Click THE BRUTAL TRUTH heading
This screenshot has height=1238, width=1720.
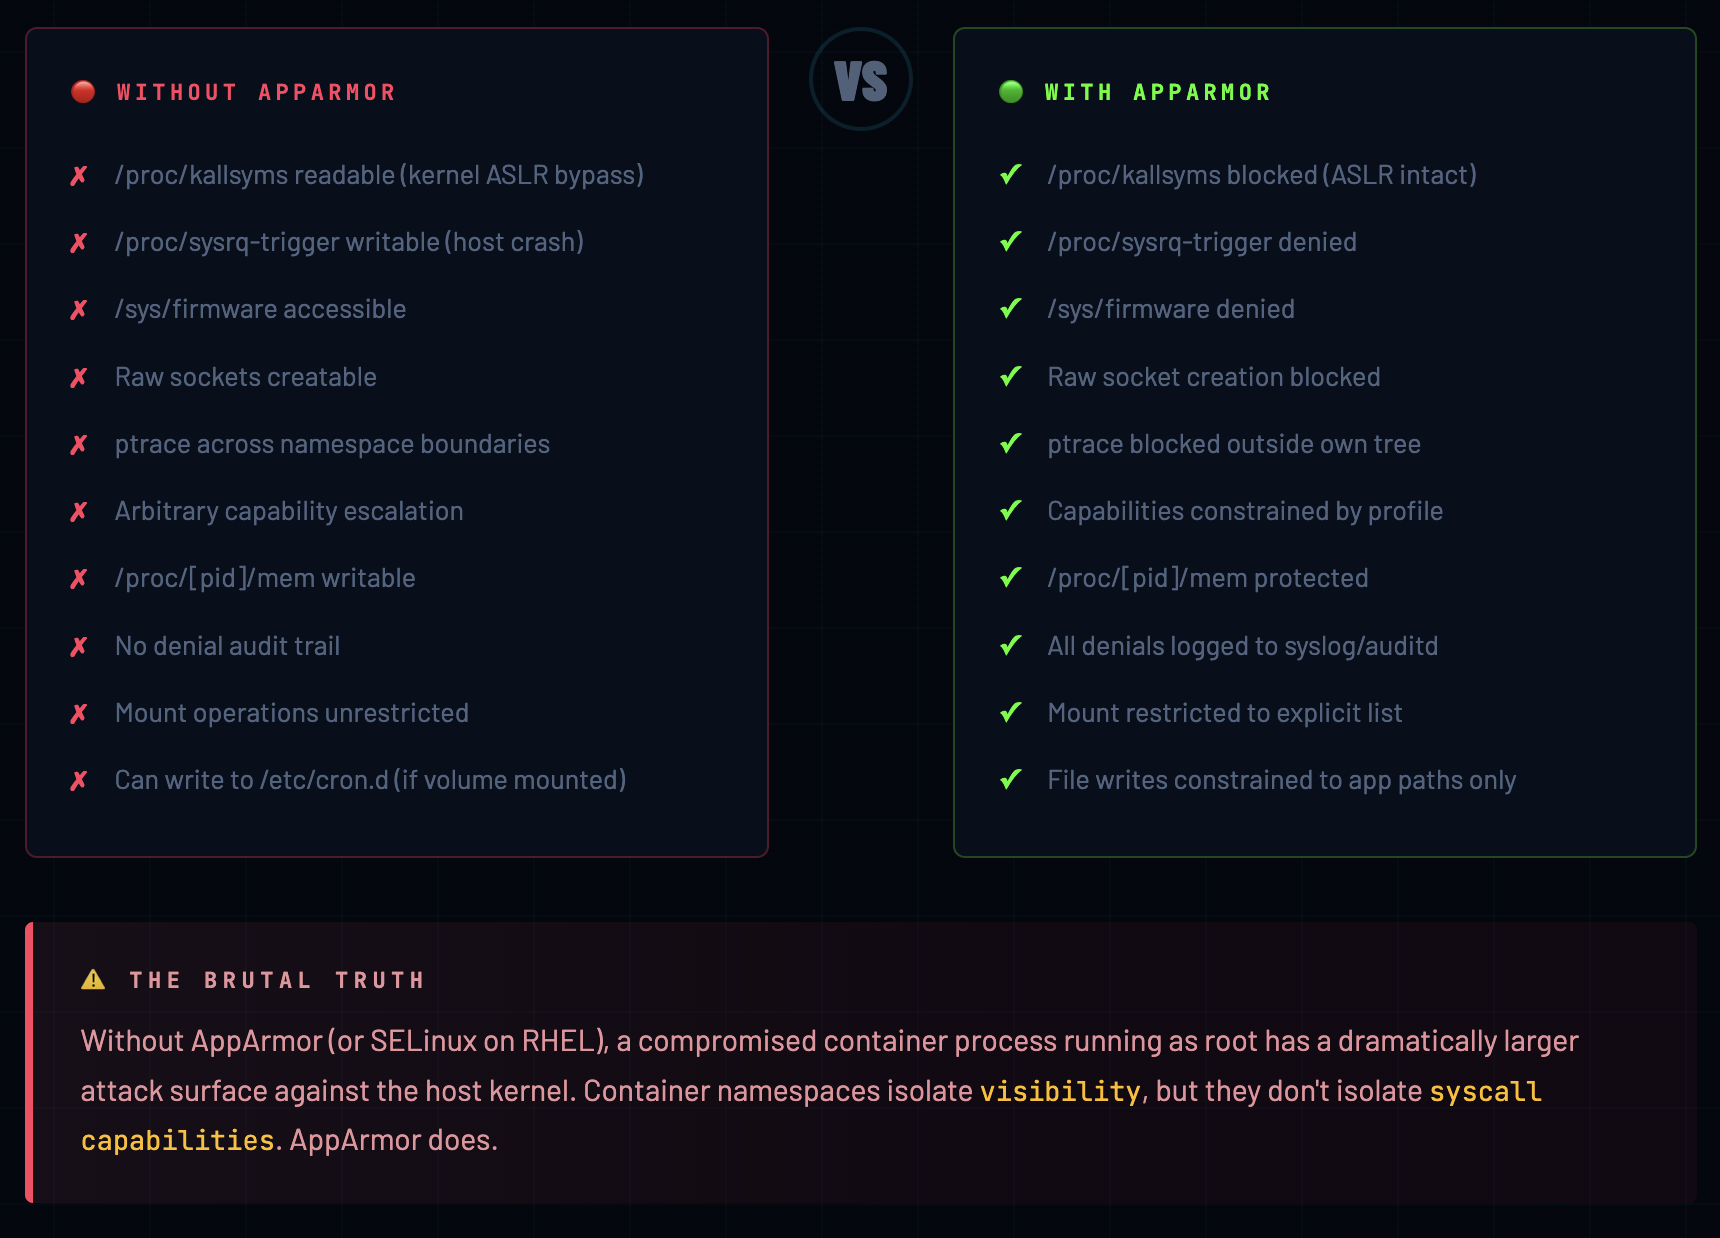click(277, 980)
